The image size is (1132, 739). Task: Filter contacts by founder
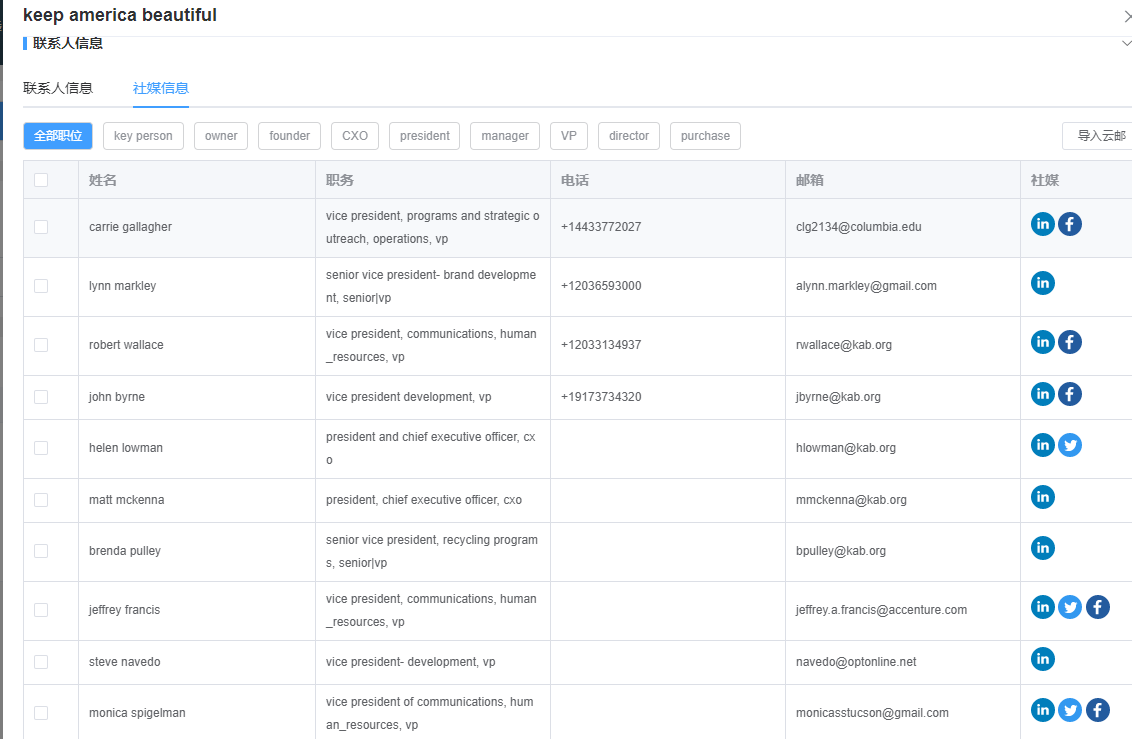point(289,136)
